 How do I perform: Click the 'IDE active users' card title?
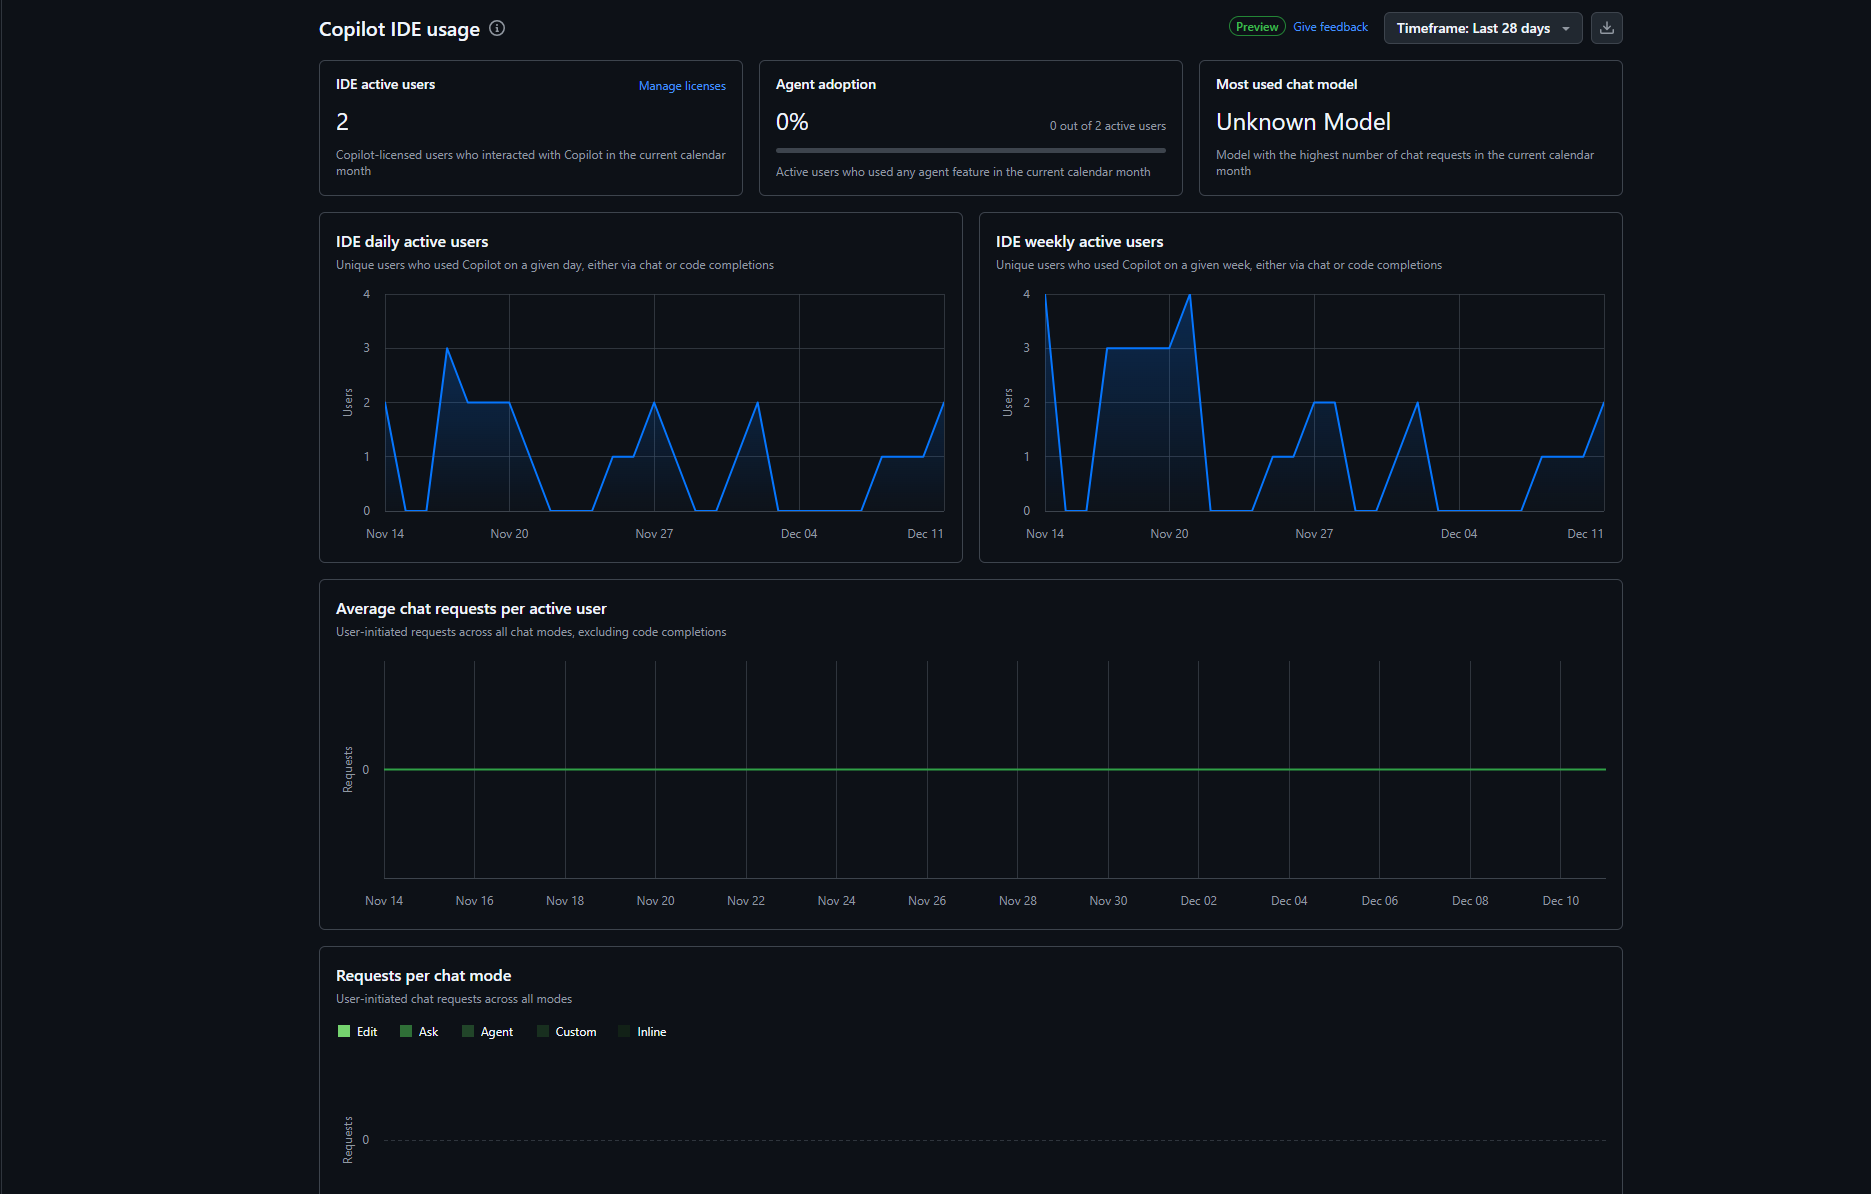[385, 85]
